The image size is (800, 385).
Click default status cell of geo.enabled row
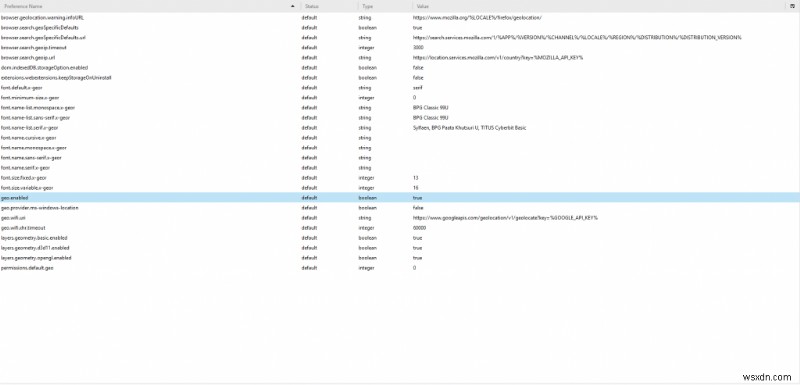point(309,197)
